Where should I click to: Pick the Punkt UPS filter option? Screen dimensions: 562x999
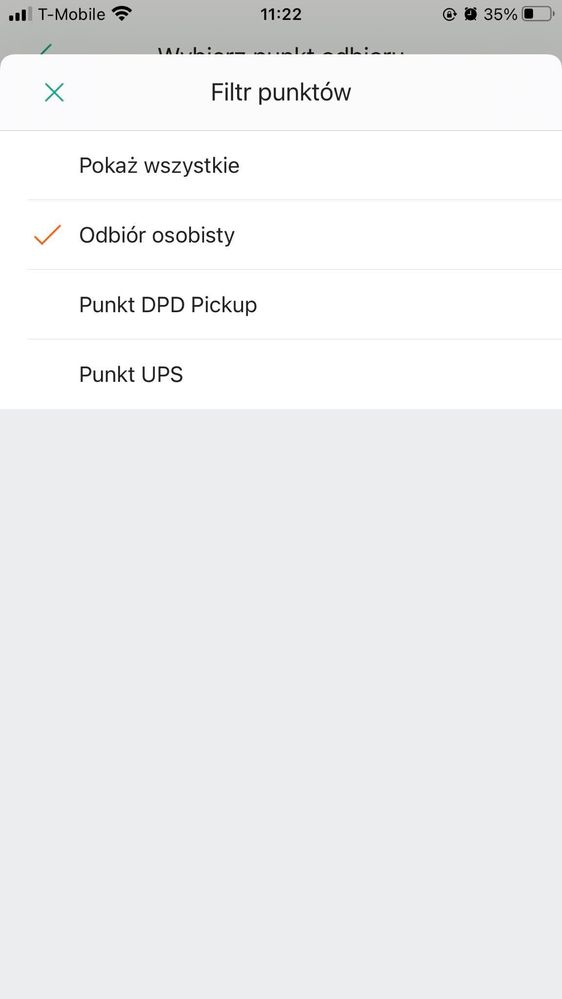pyautogui.click(x=281, y=374)
